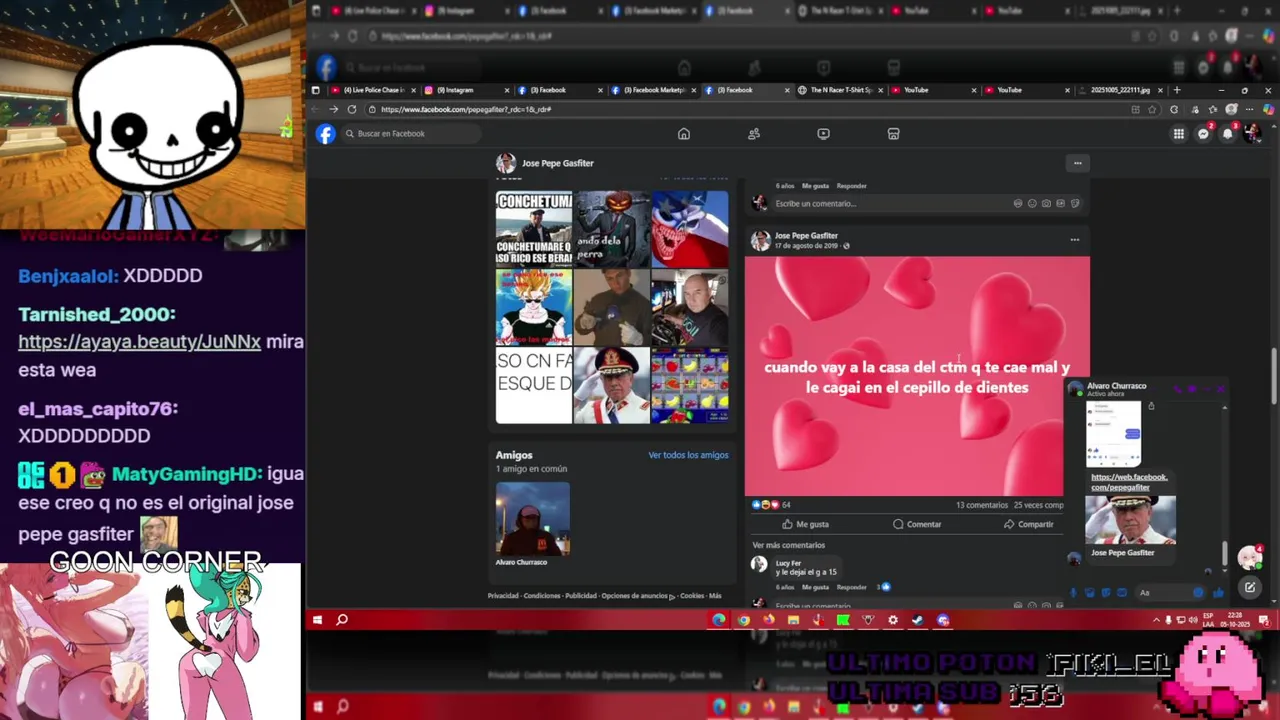1280x720 pixels.
Task: Open Privacidad footer link
Action: click(503, 596)
